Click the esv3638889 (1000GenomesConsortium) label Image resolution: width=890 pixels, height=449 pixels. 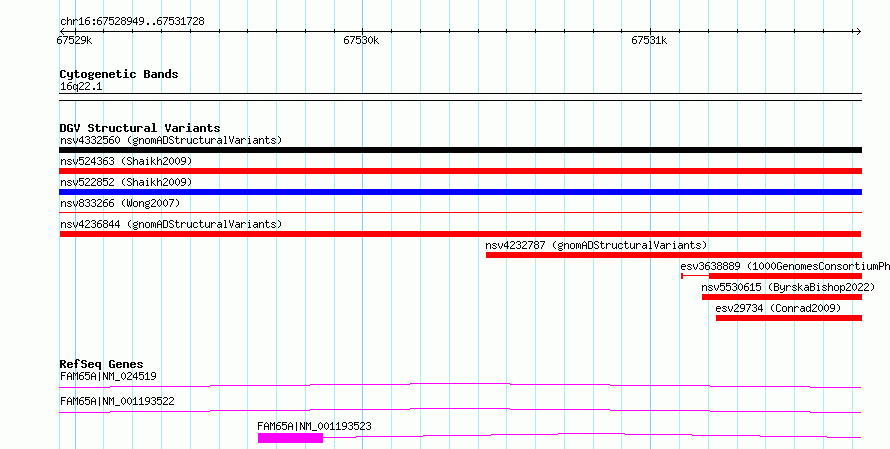coord(785,266)
